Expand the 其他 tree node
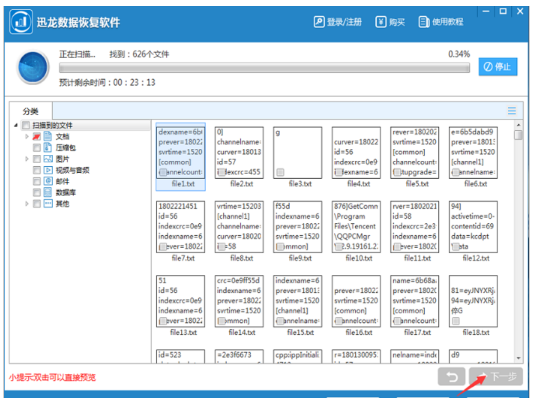The image size is (535, 407). 27,204
